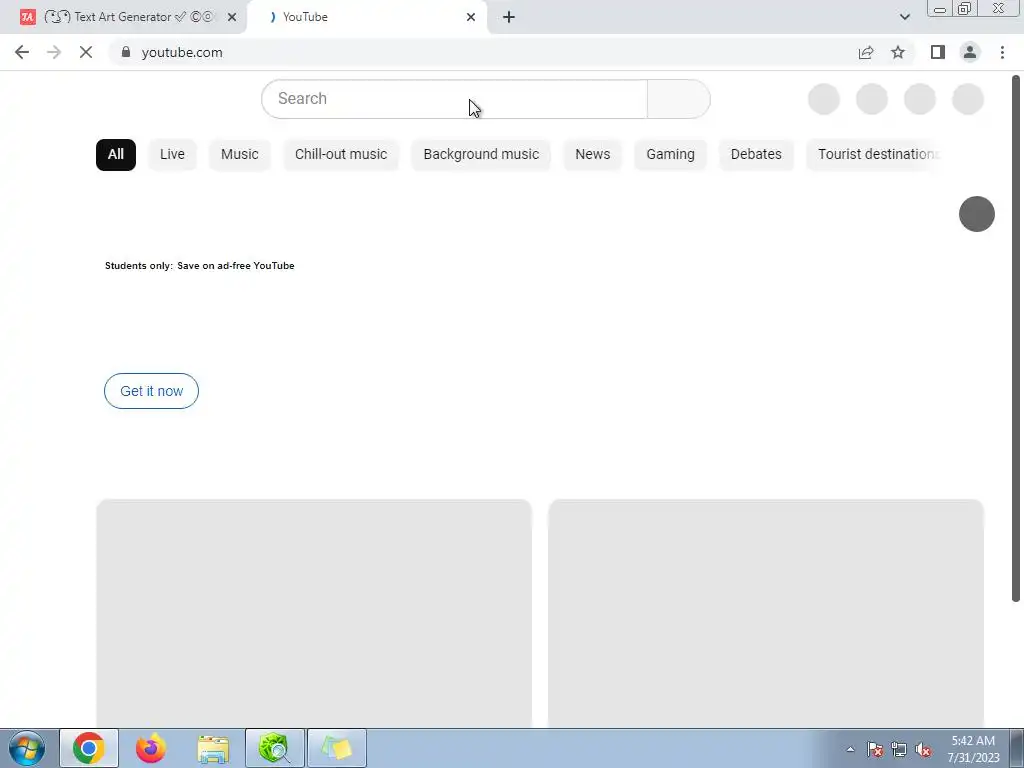
Task: Filter videos by News
Action: [593, 155]
